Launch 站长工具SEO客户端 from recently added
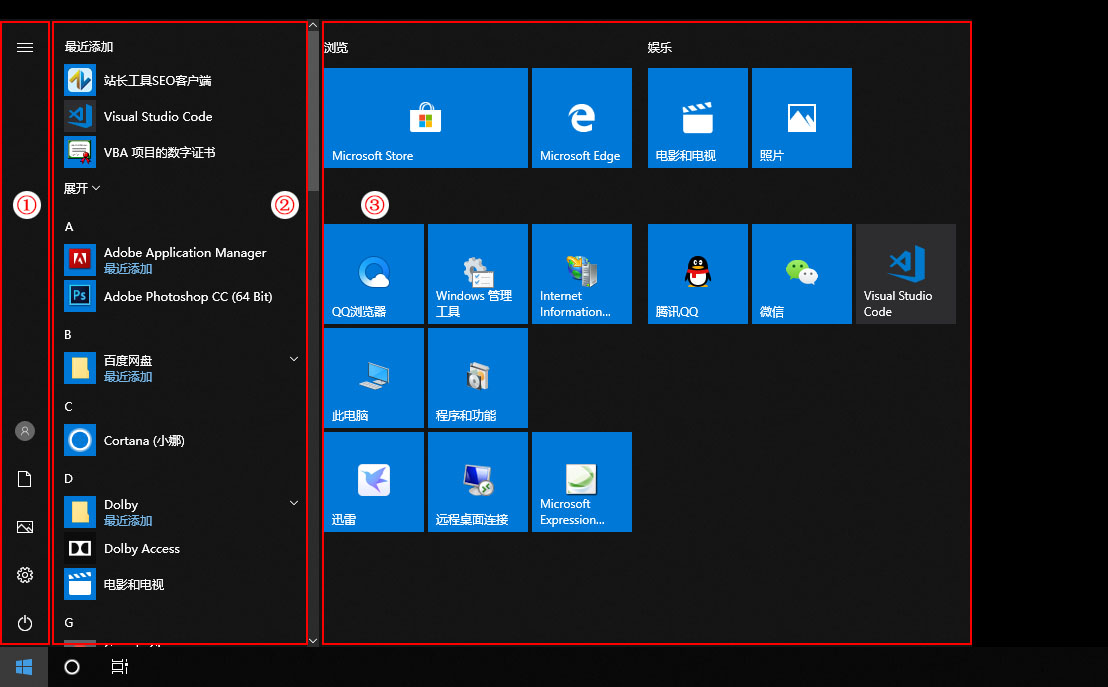Image resolution: width=1108 pixels, height=687 pixels. coord(180,81)
